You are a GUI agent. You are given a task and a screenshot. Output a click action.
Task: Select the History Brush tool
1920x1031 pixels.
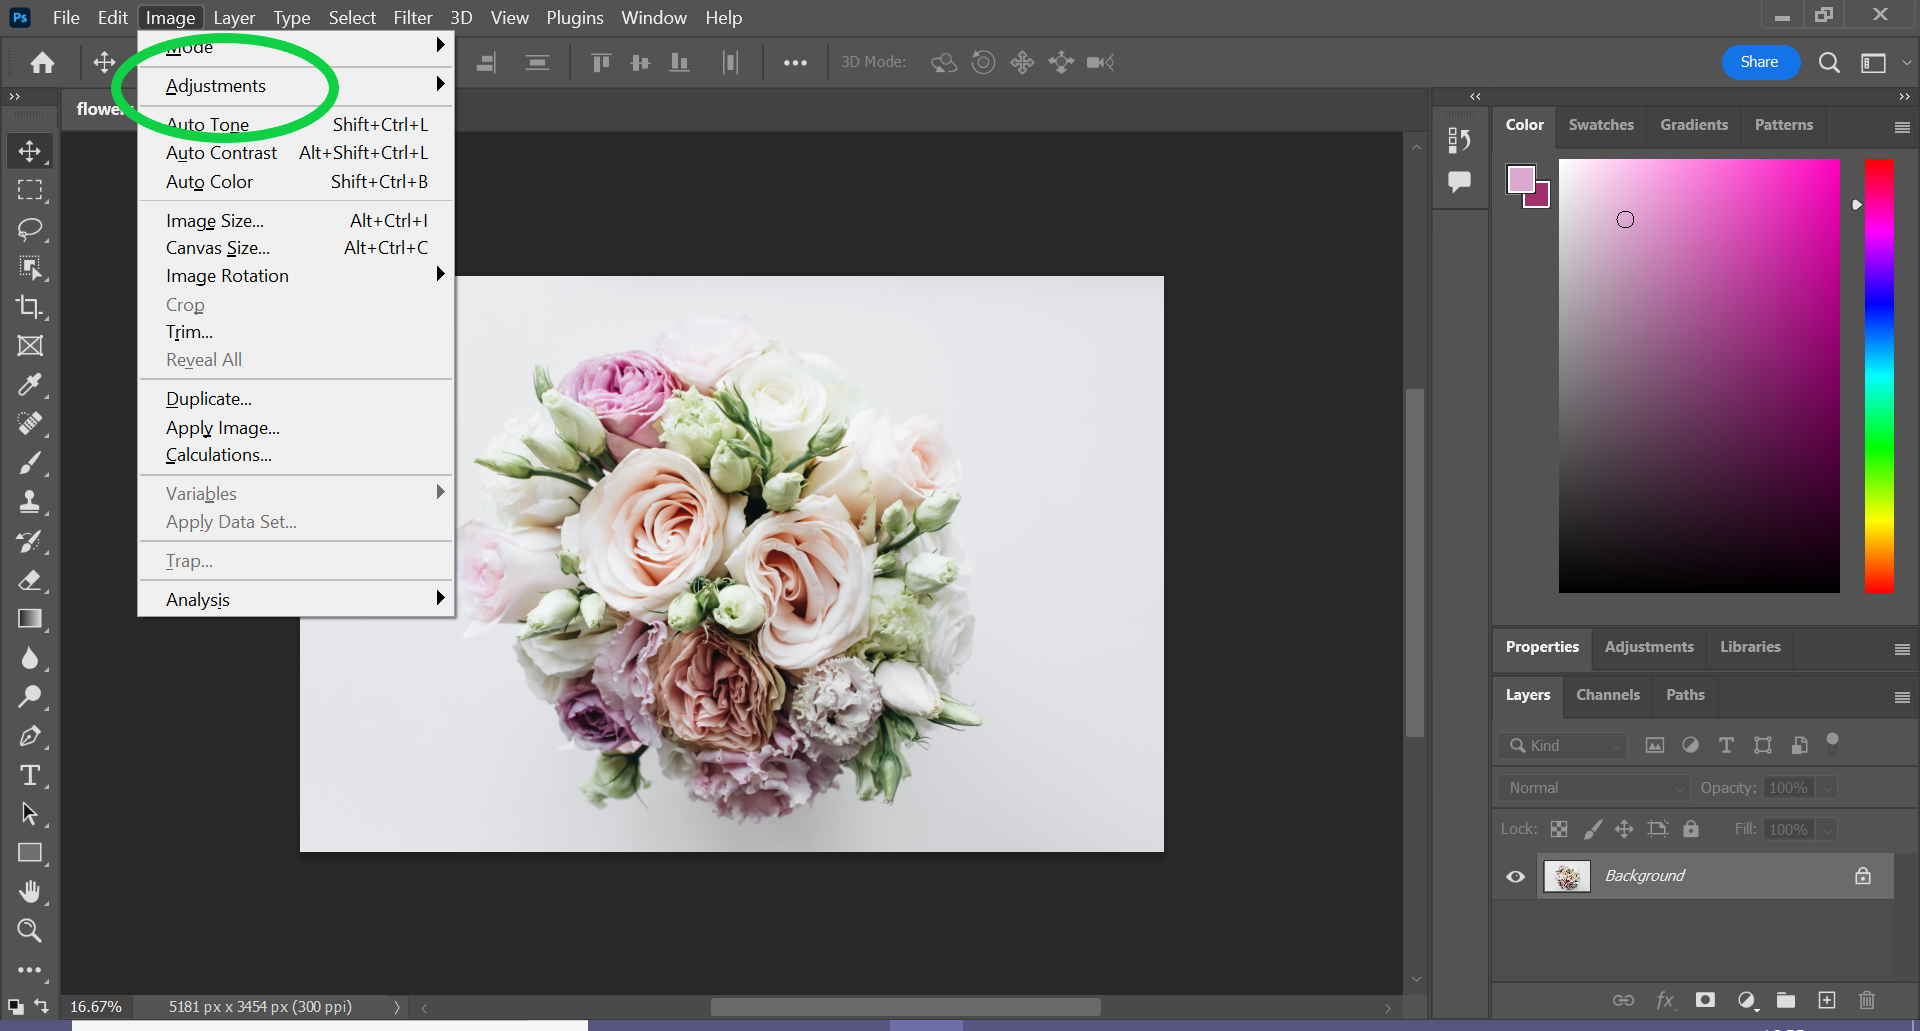tap(29, 541)
